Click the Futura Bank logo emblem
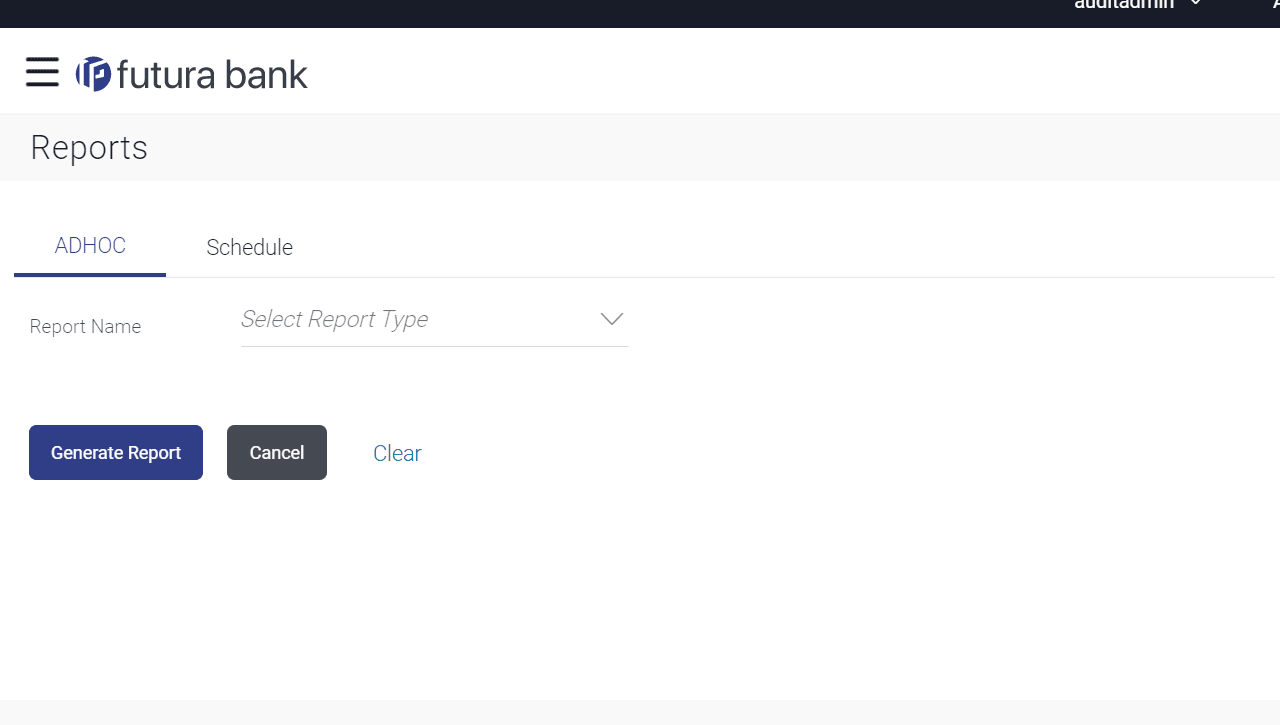1280x725 pixels. pyautogui.click(x=93, y=74)
